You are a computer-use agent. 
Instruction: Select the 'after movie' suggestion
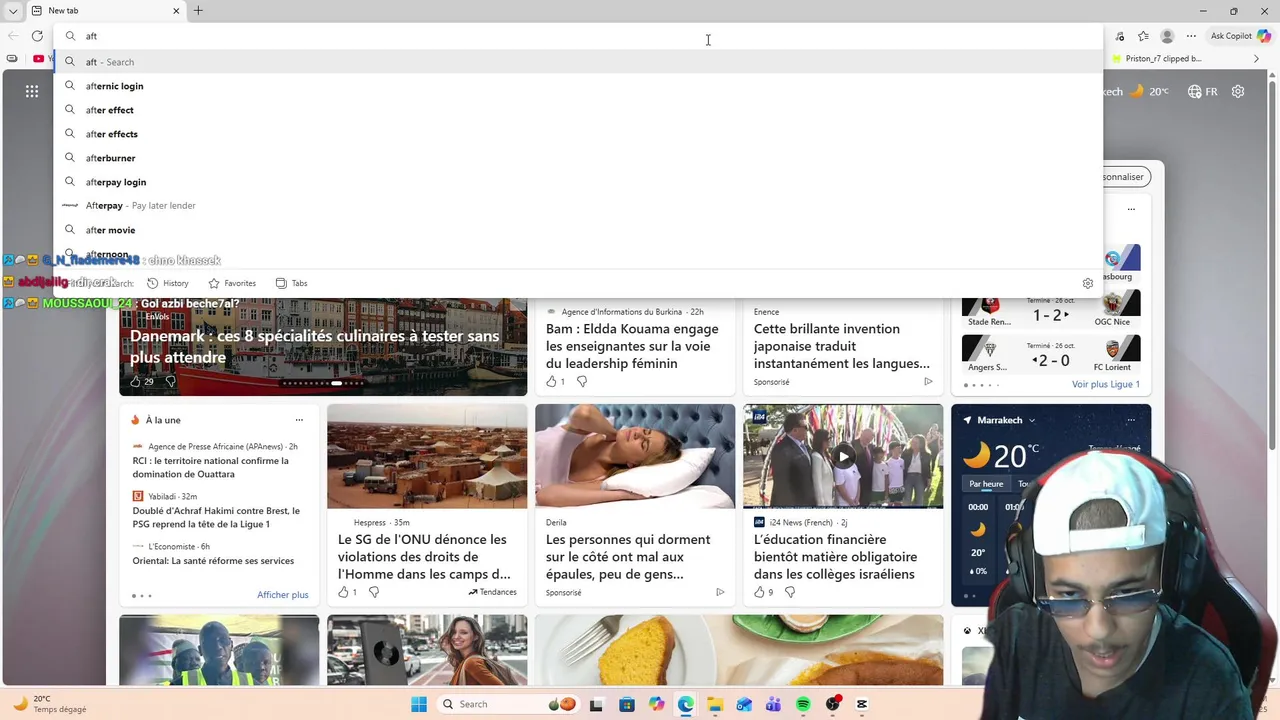coord(578,230)
